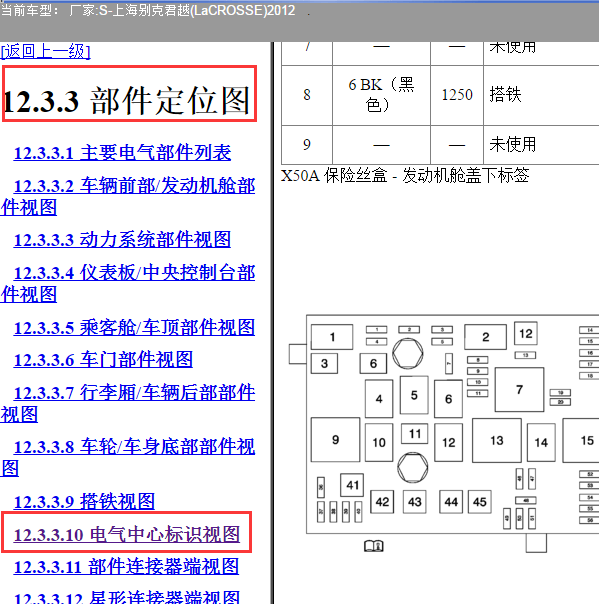The image size is (599, 604).
Task: Open 12.3.3.12 星形连接器端视图 link
Action: (127, 597)
